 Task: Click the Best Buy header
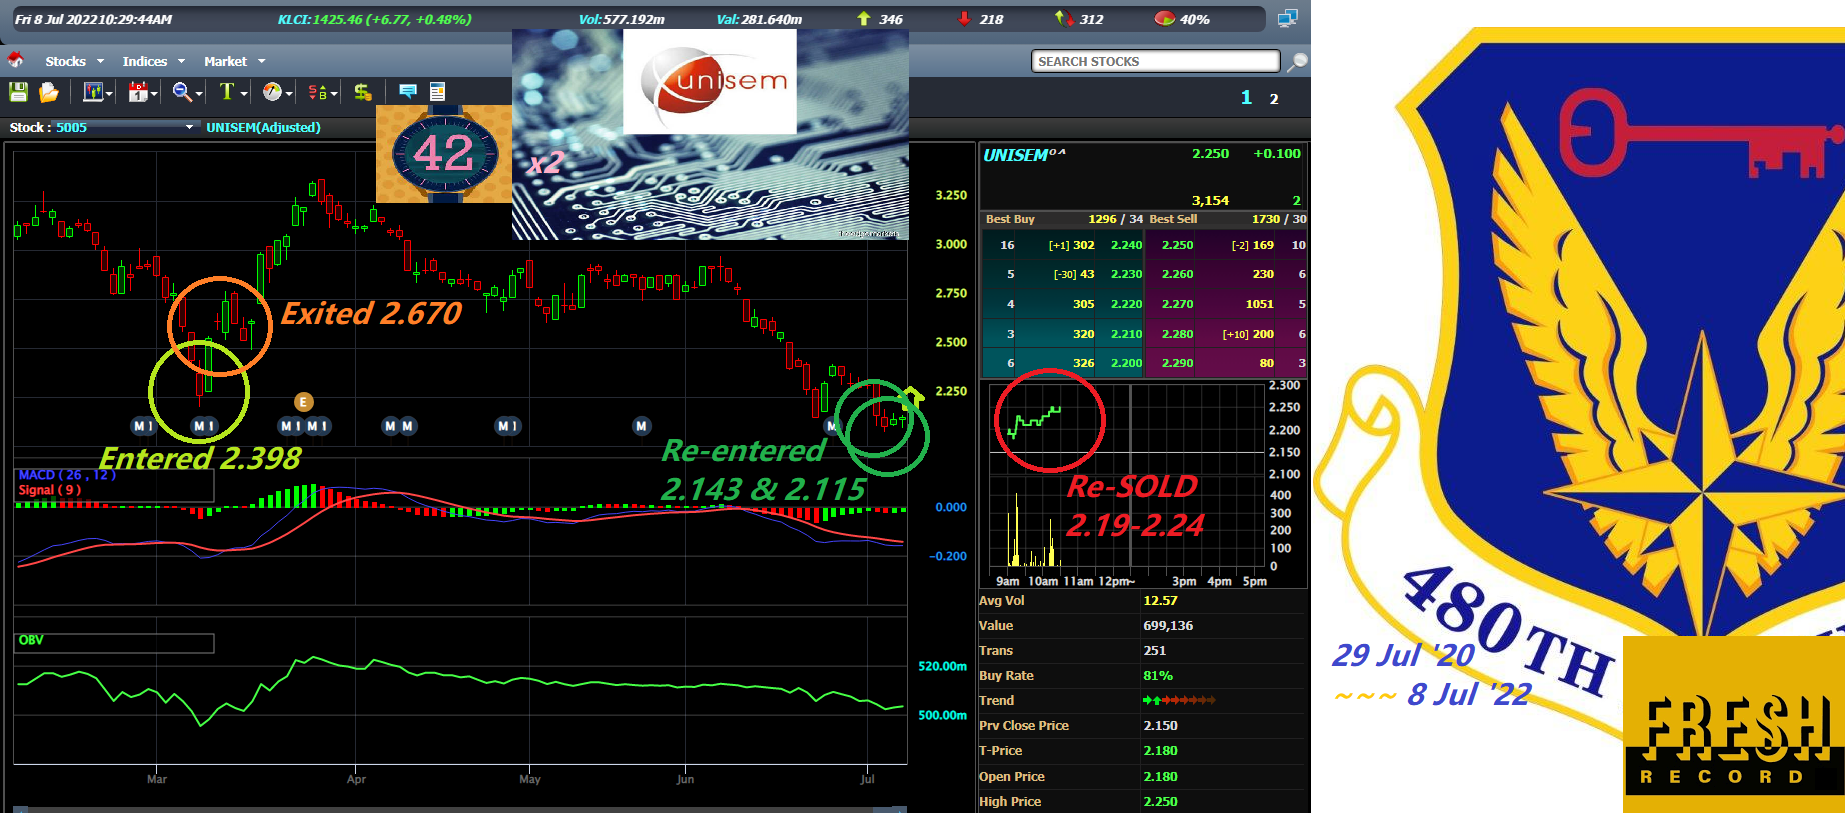(1010, 219)
